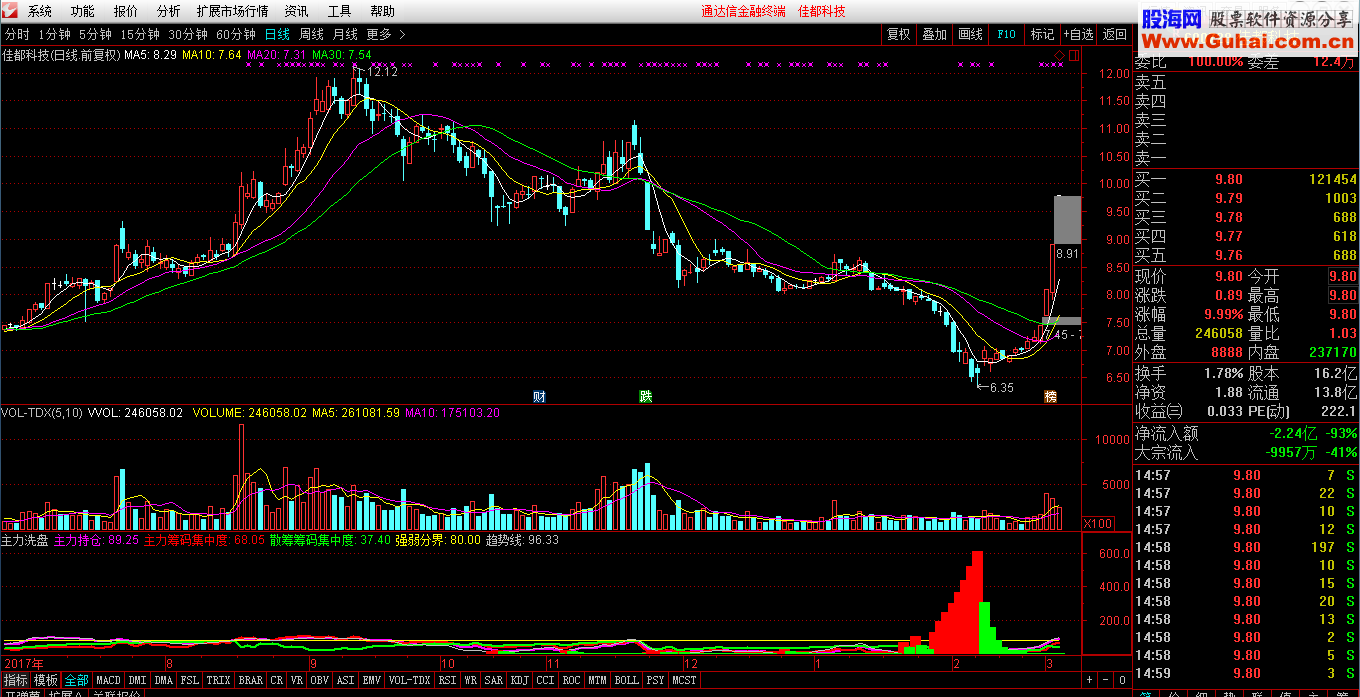
Task: Click the 叠加 overlay button
Action: click(935, 34)
